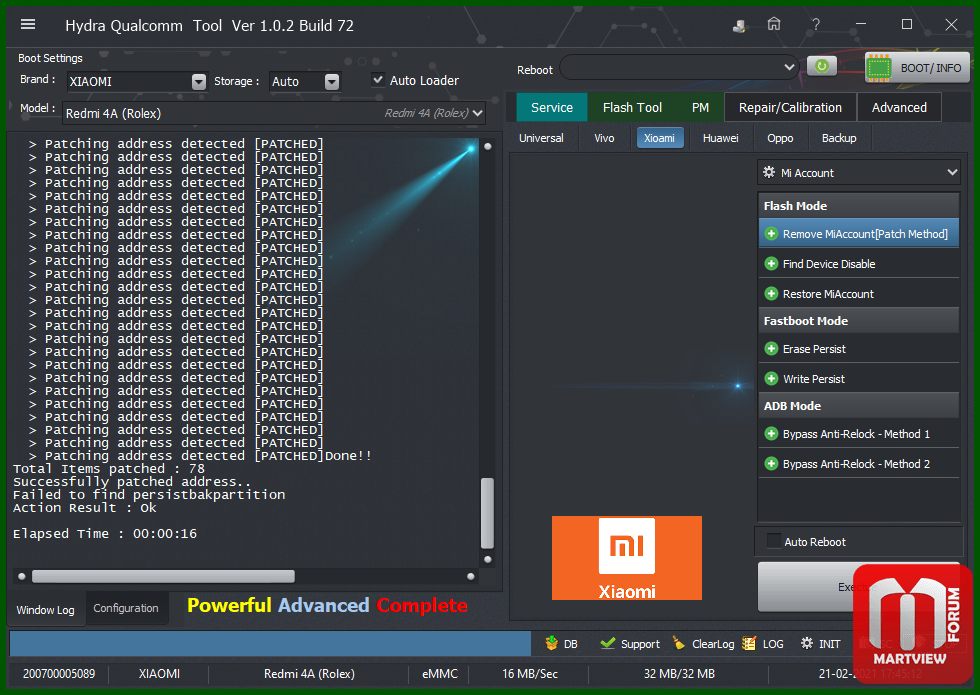Screen dimensions: 980x695
Task: Open the hamburger menu icon
Action: pos(28,25)
